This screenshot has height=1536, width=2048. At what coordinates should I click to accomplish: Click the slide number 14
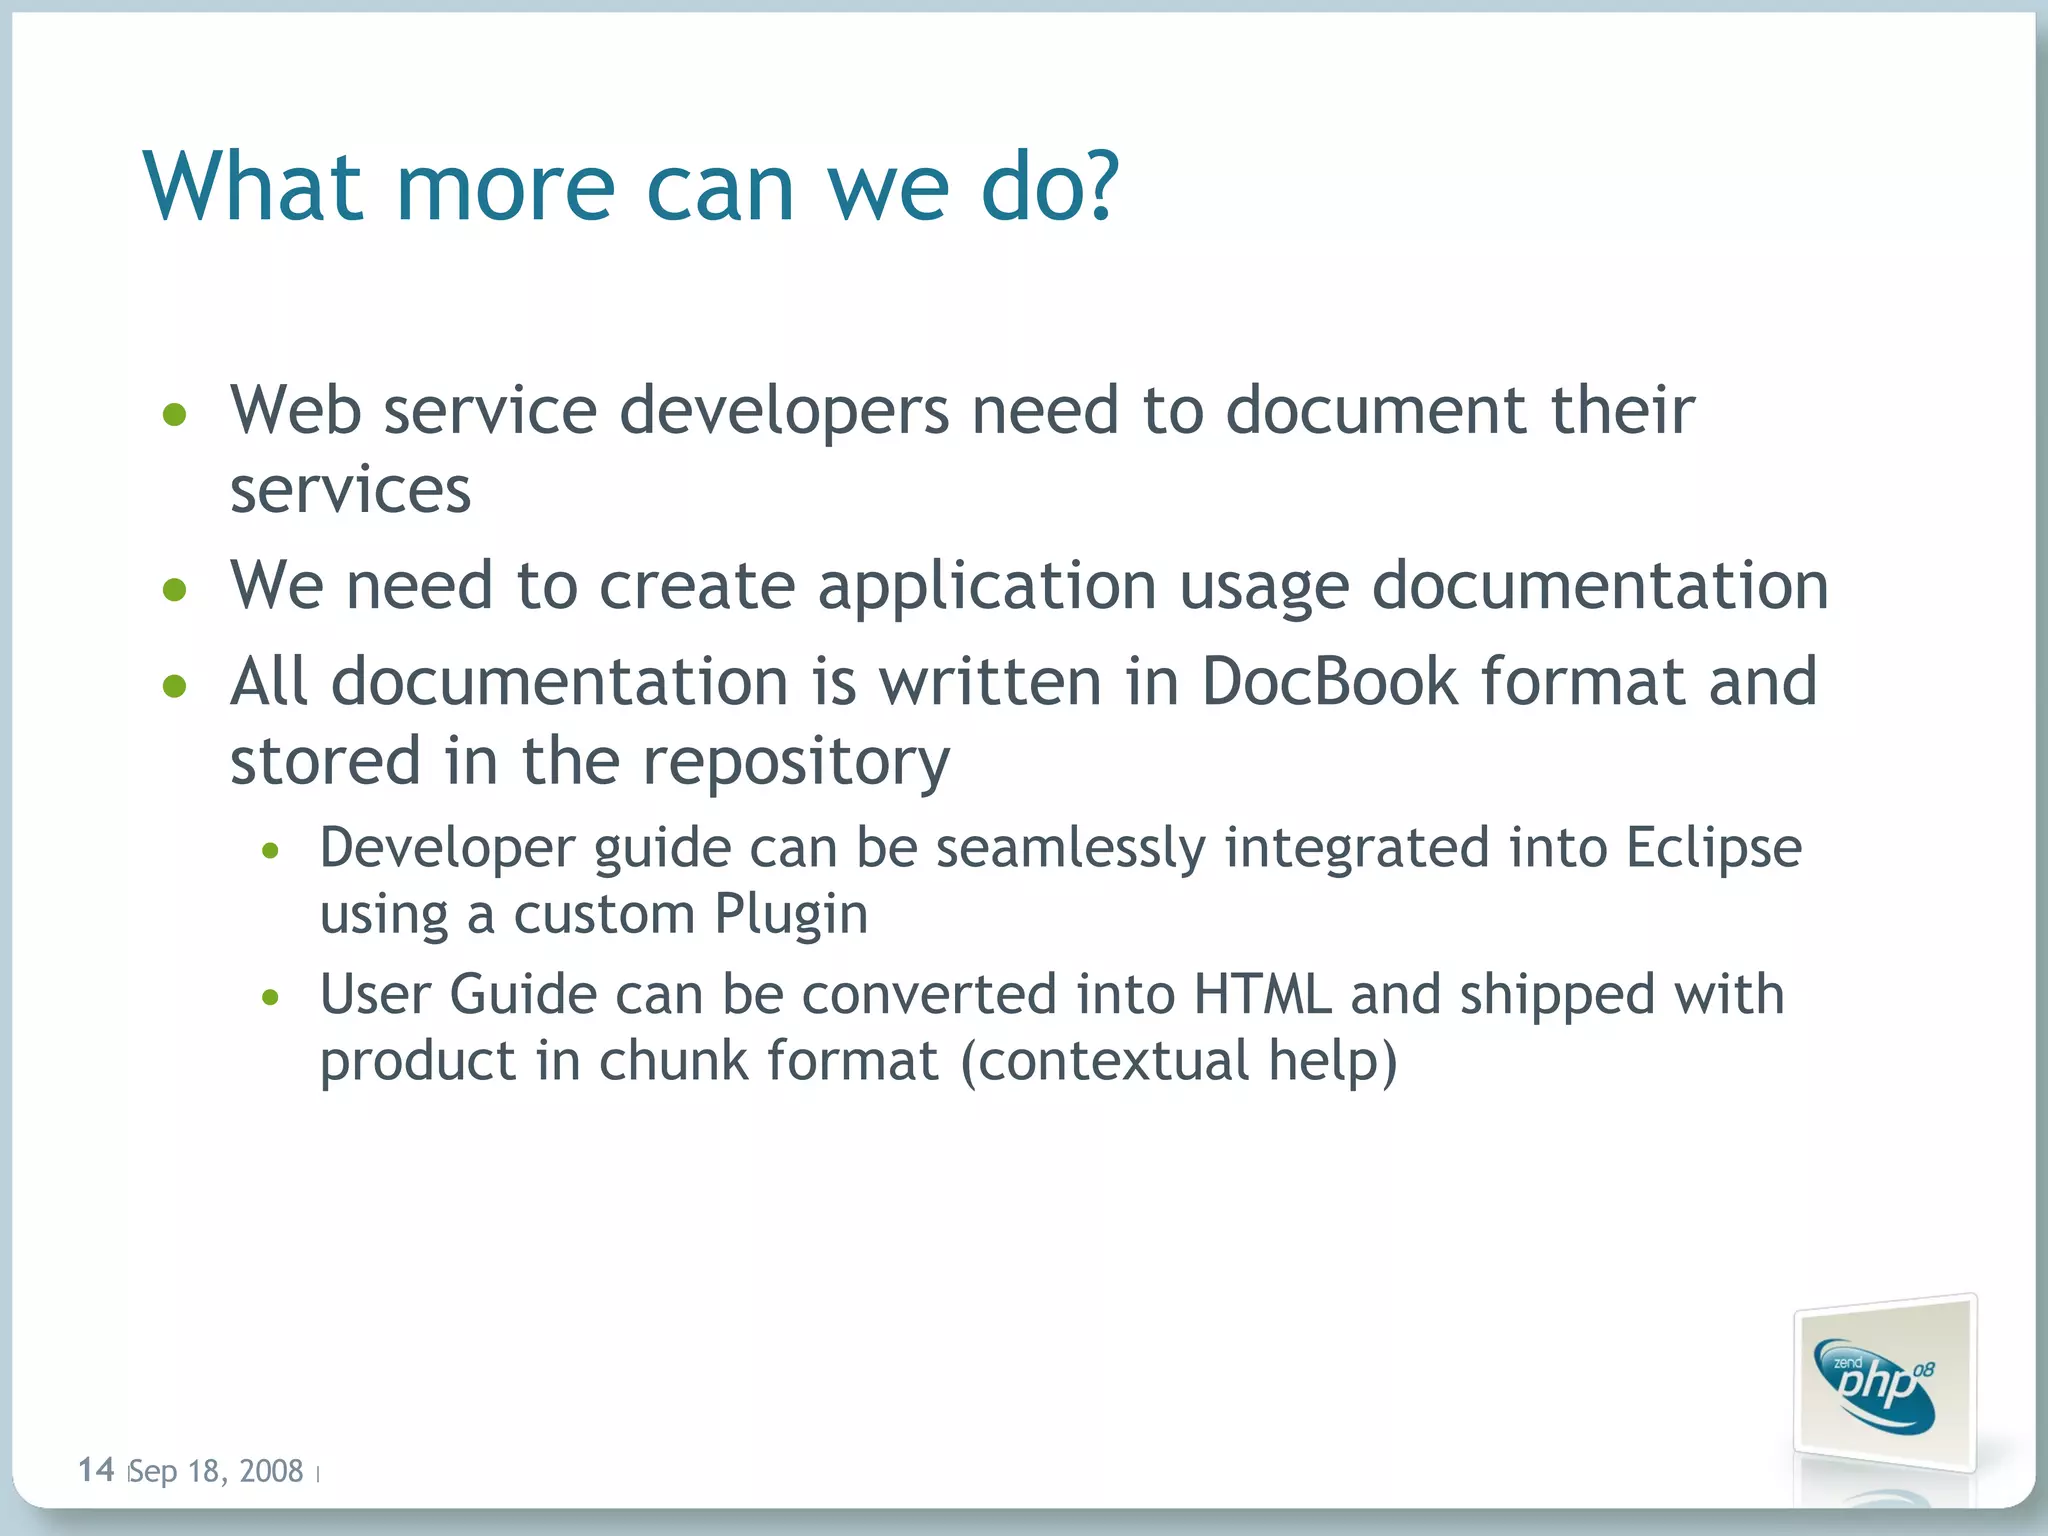pos(96,1469)
